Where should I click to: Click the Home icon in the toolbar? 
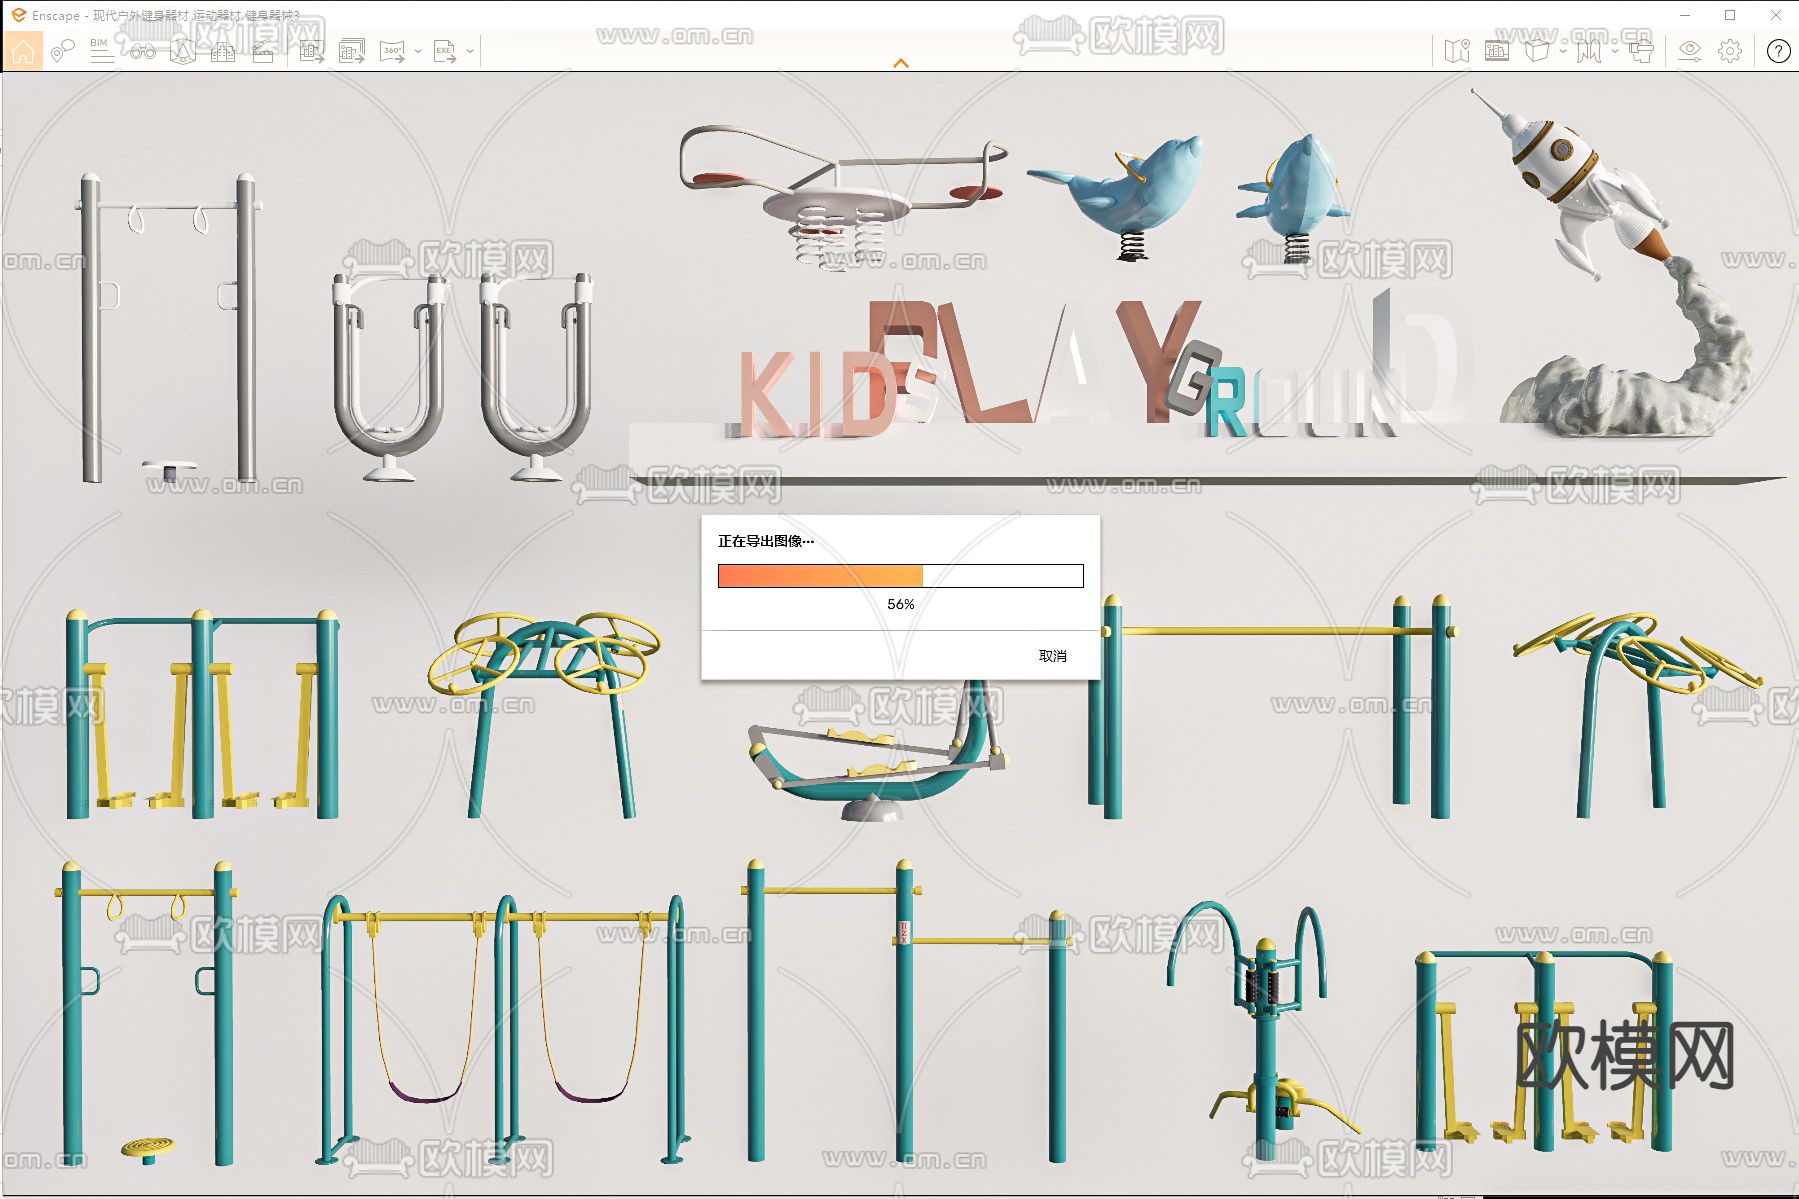click(23, 51)
